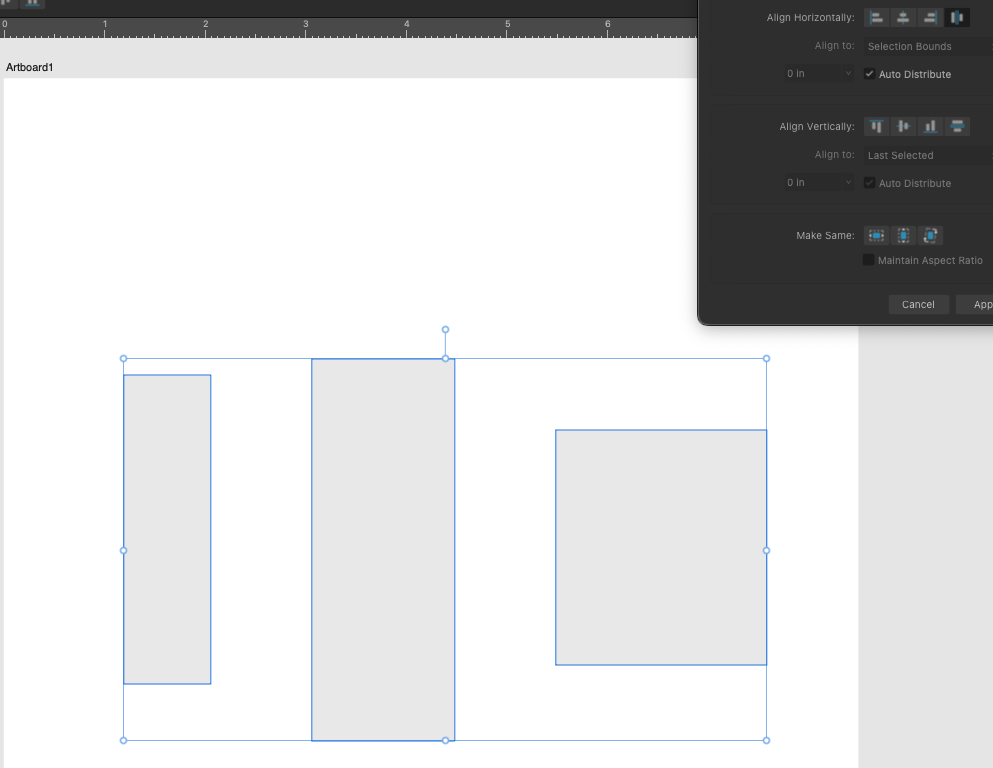Select the Align Top vertical icon
This screenshot has width=993, height=768.
coord(877,126)
